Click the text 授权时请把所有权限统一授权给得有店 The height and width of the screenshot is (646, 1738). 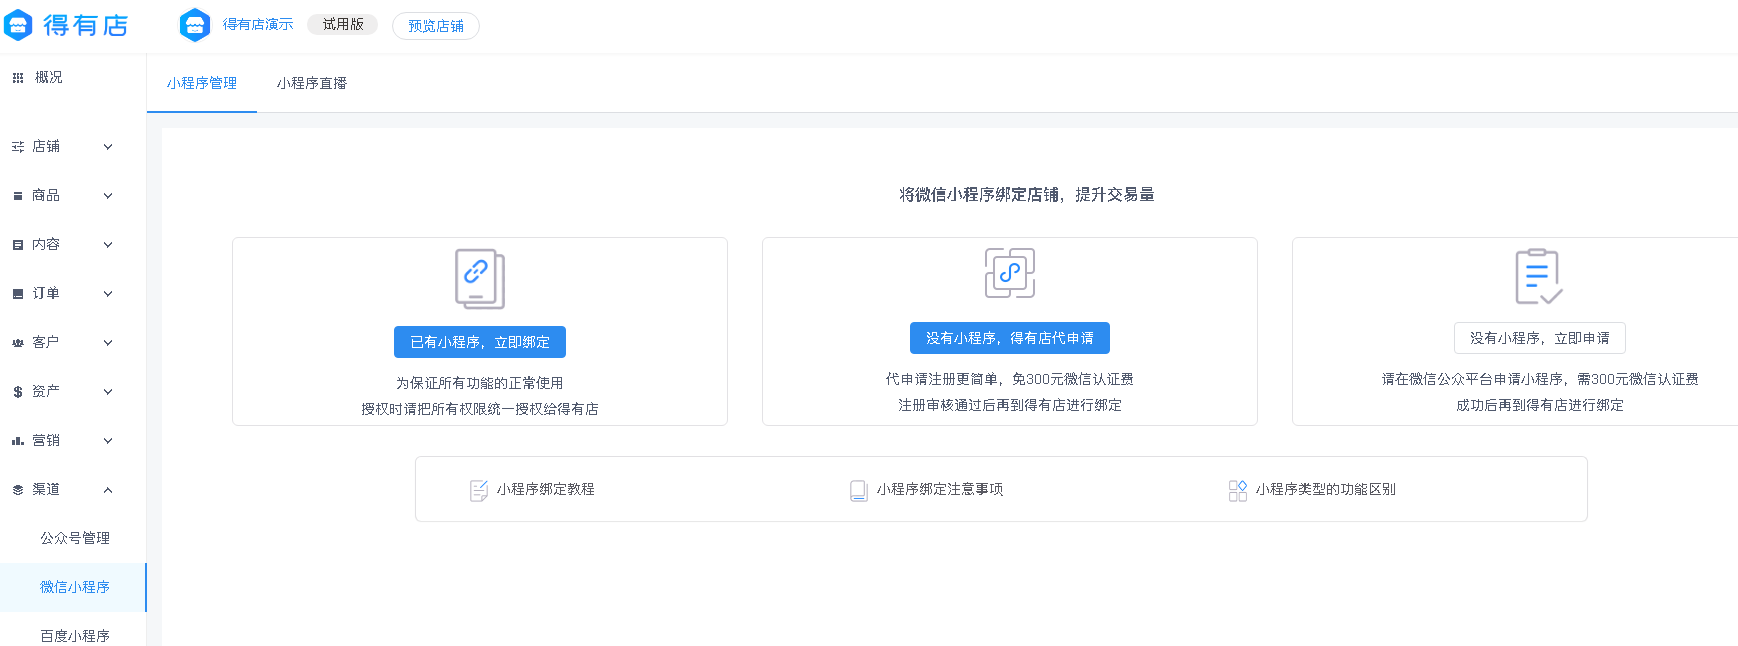(x=480, y=409)
